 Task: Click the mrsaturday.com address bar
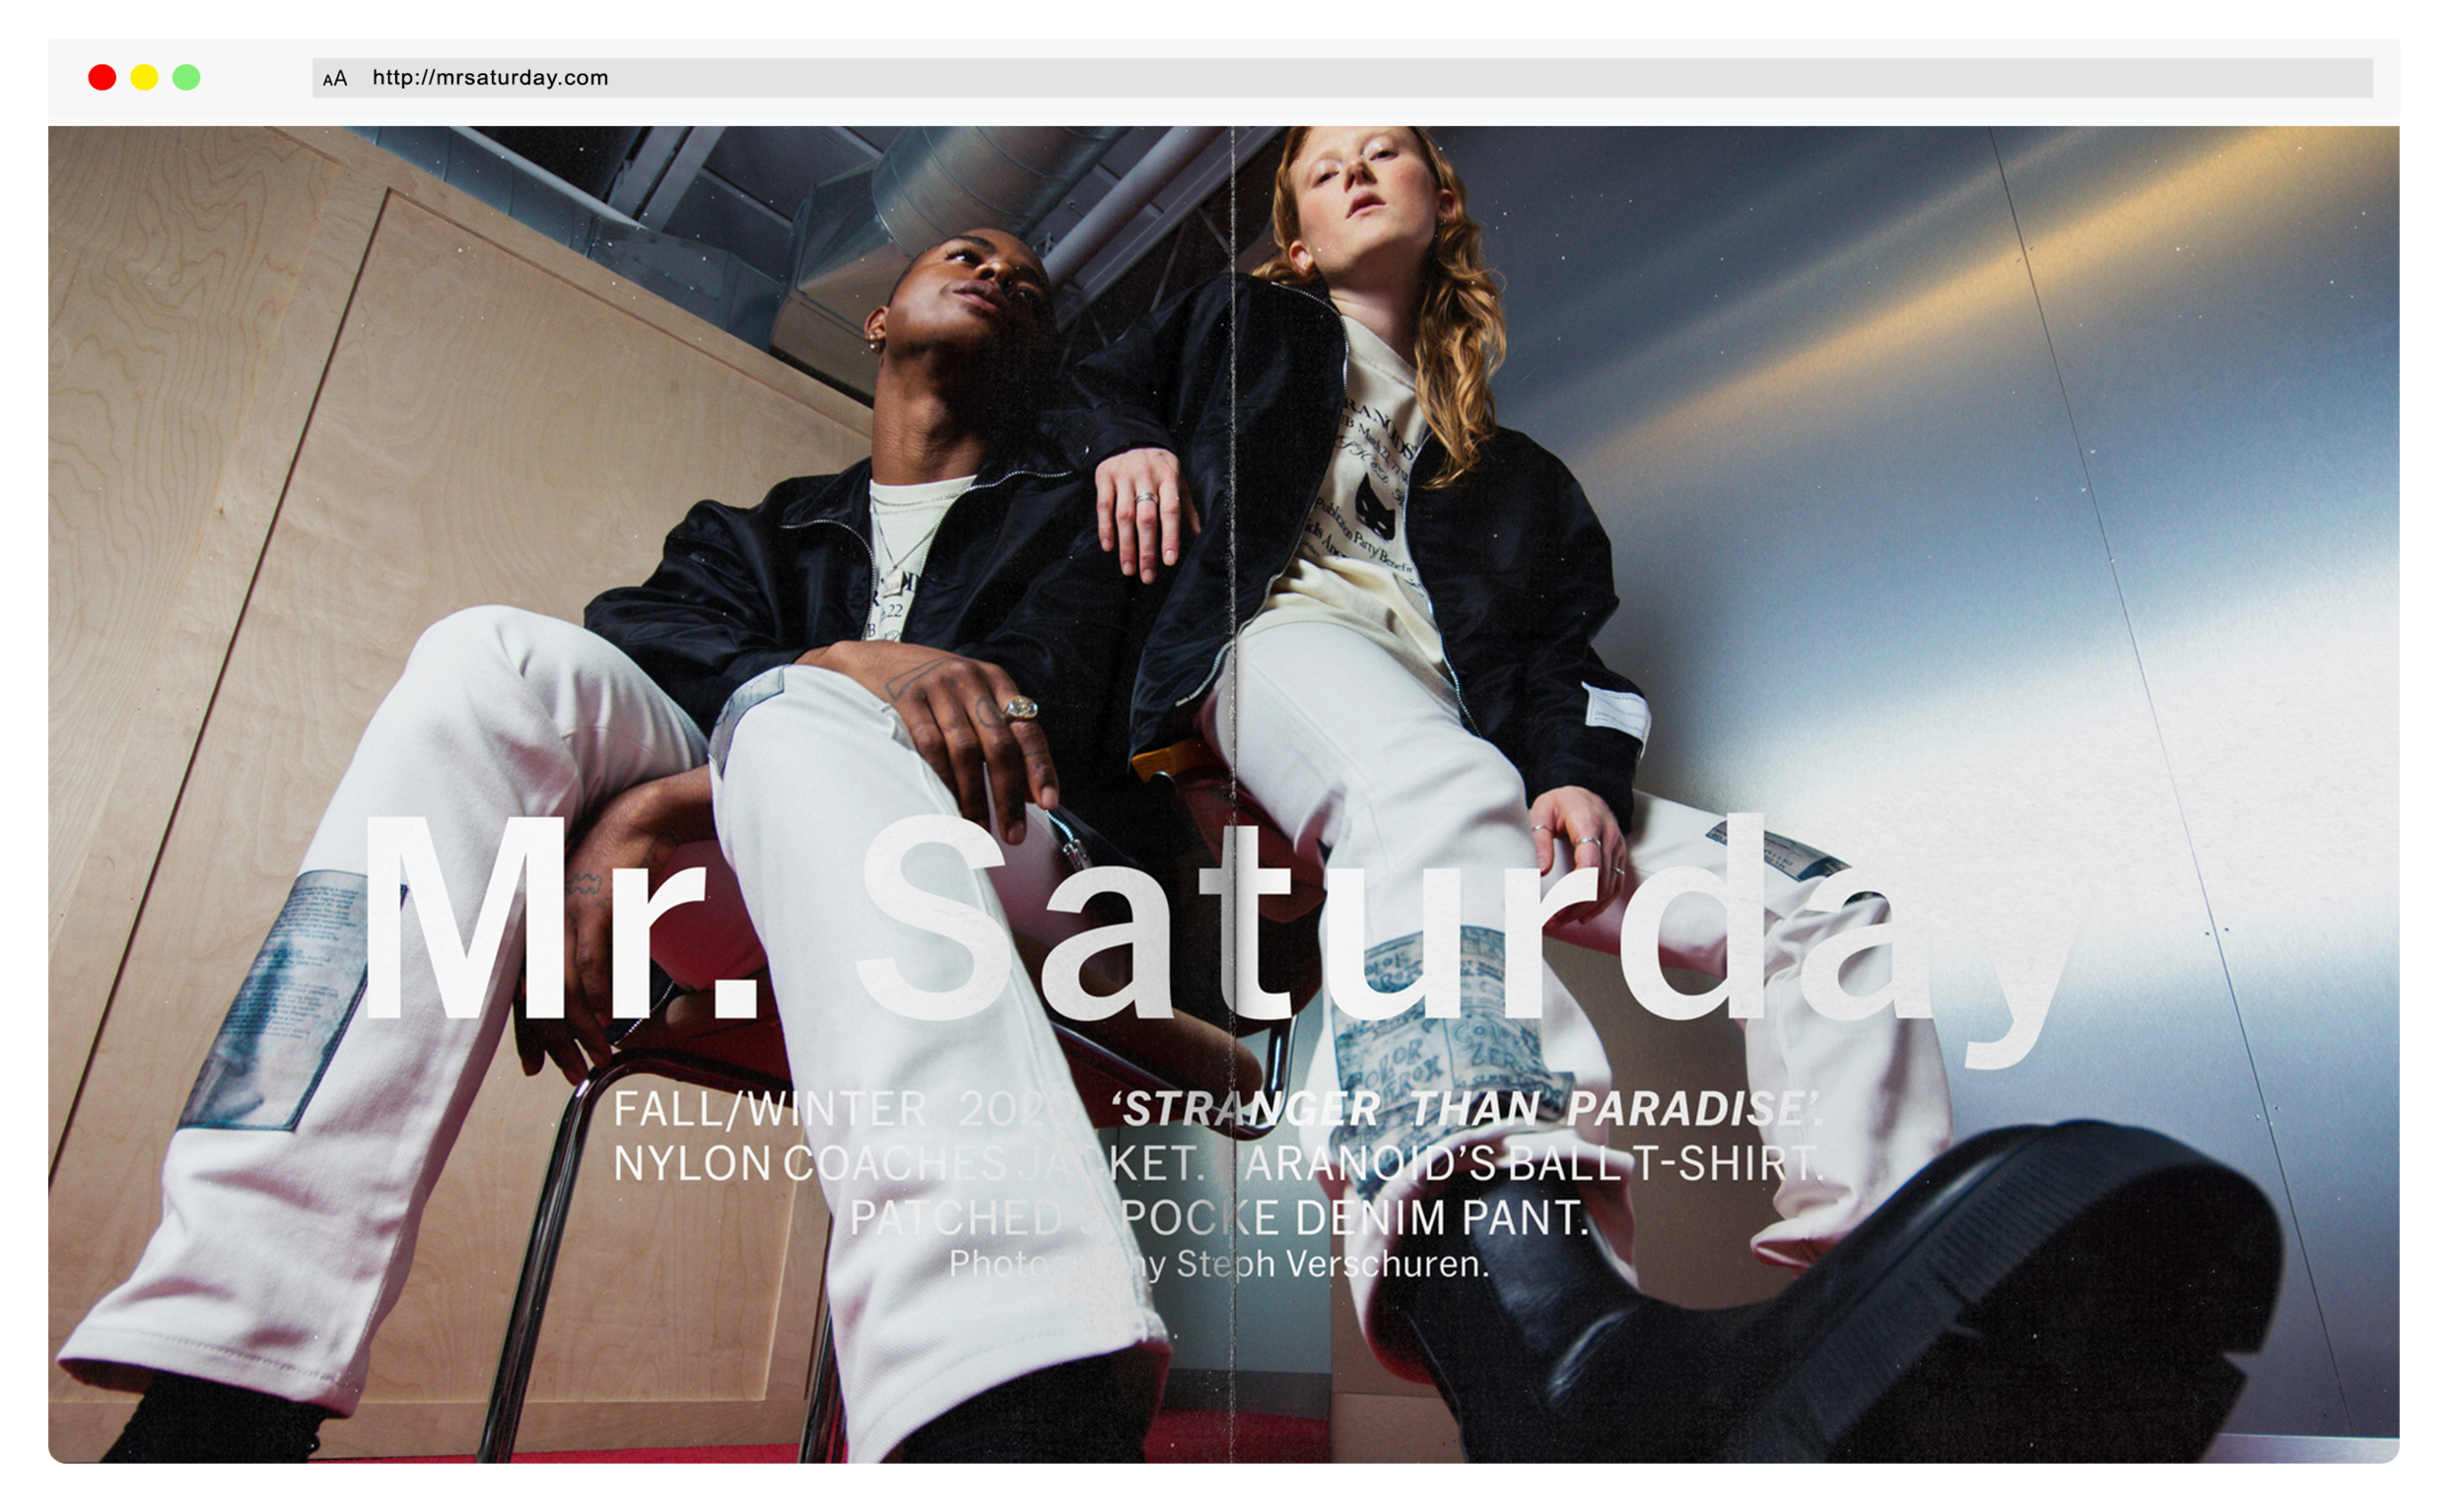click(x=1342, y=78)
